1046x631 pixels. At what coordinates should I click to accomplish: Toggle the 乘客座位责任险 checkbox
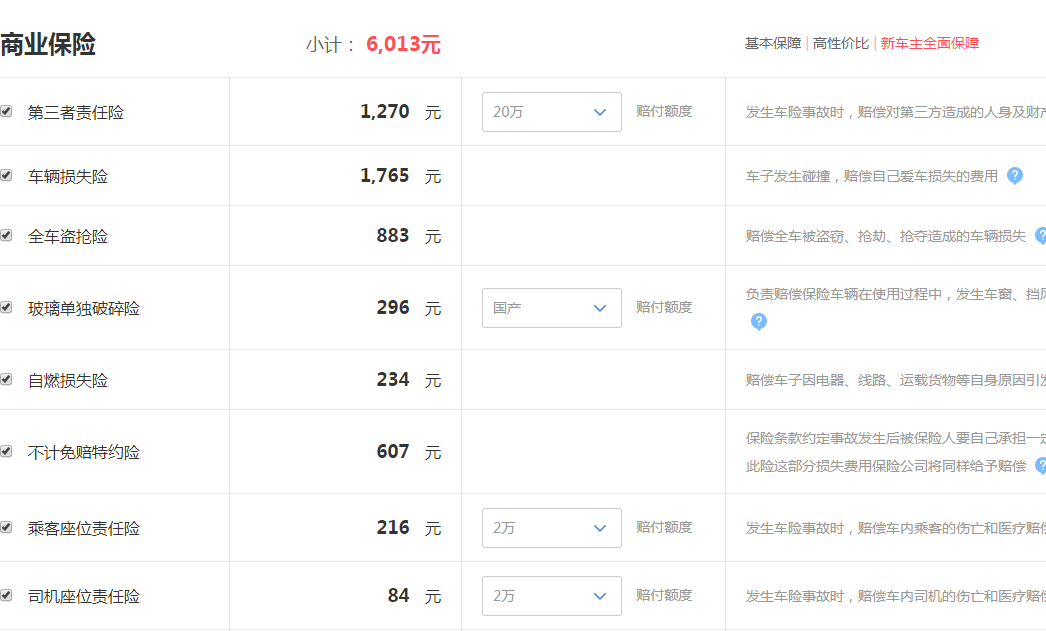(6, 528)
